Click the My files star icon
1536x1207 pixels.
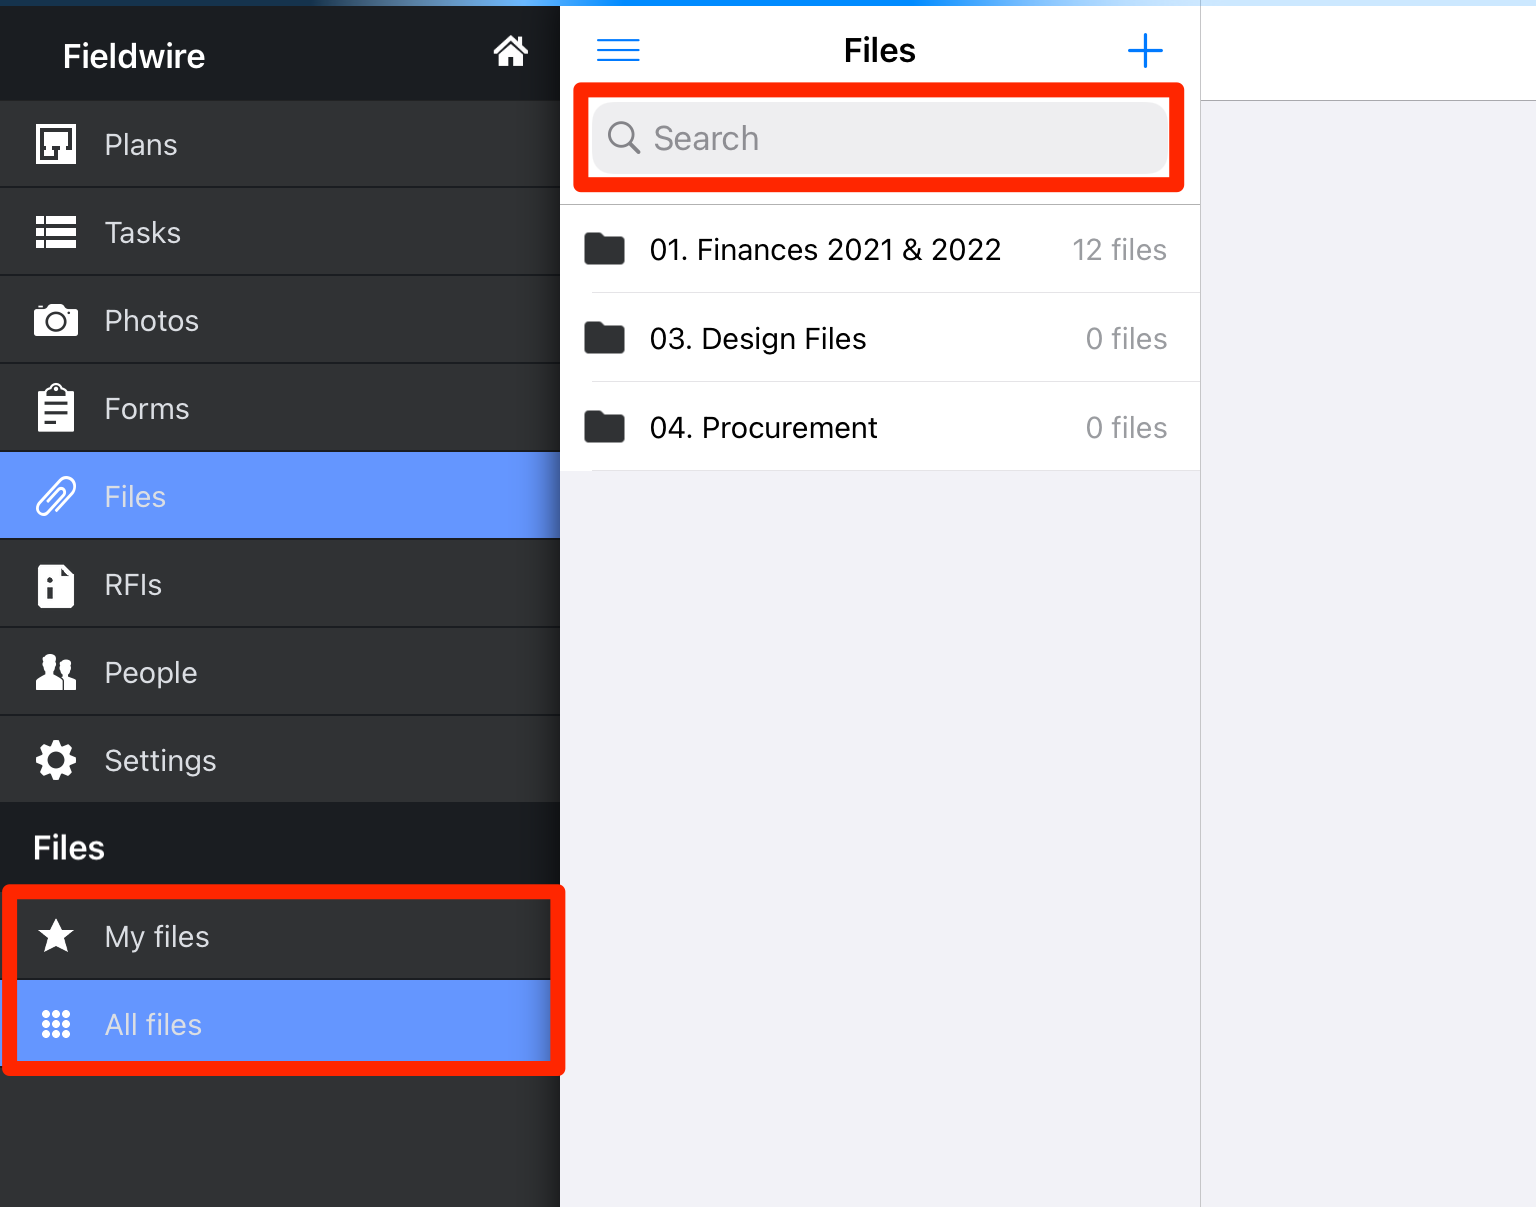pyautogui.click(x=56, y=936)
